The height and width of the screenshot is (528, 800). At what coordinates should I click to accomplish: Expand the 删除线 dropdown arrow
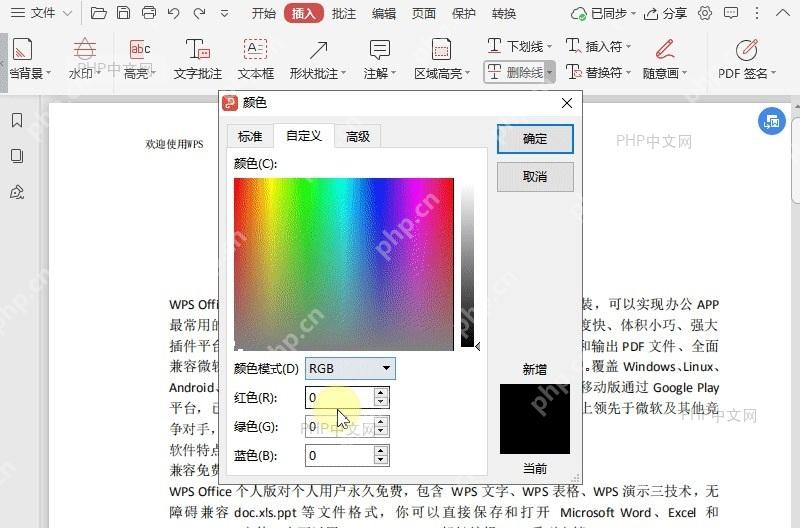click(549, 72)
